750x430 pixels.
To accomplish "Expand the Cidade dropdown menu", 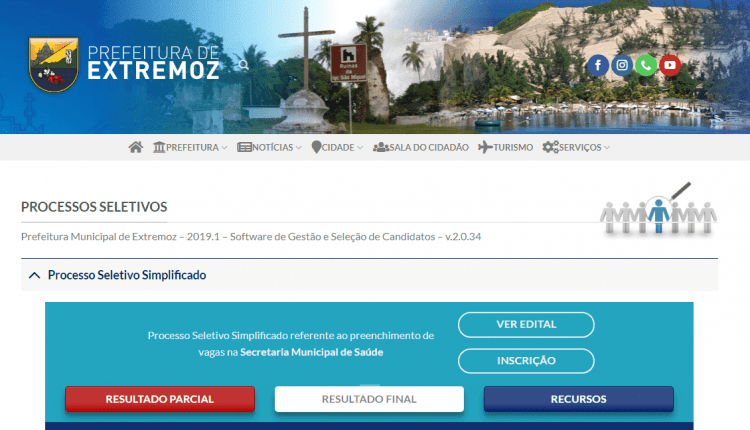I will coord(337,147).
